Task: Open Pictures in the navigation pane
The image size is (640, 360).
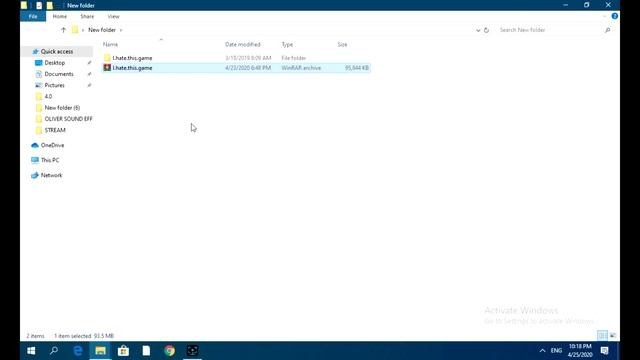Action: coord(54,85)
